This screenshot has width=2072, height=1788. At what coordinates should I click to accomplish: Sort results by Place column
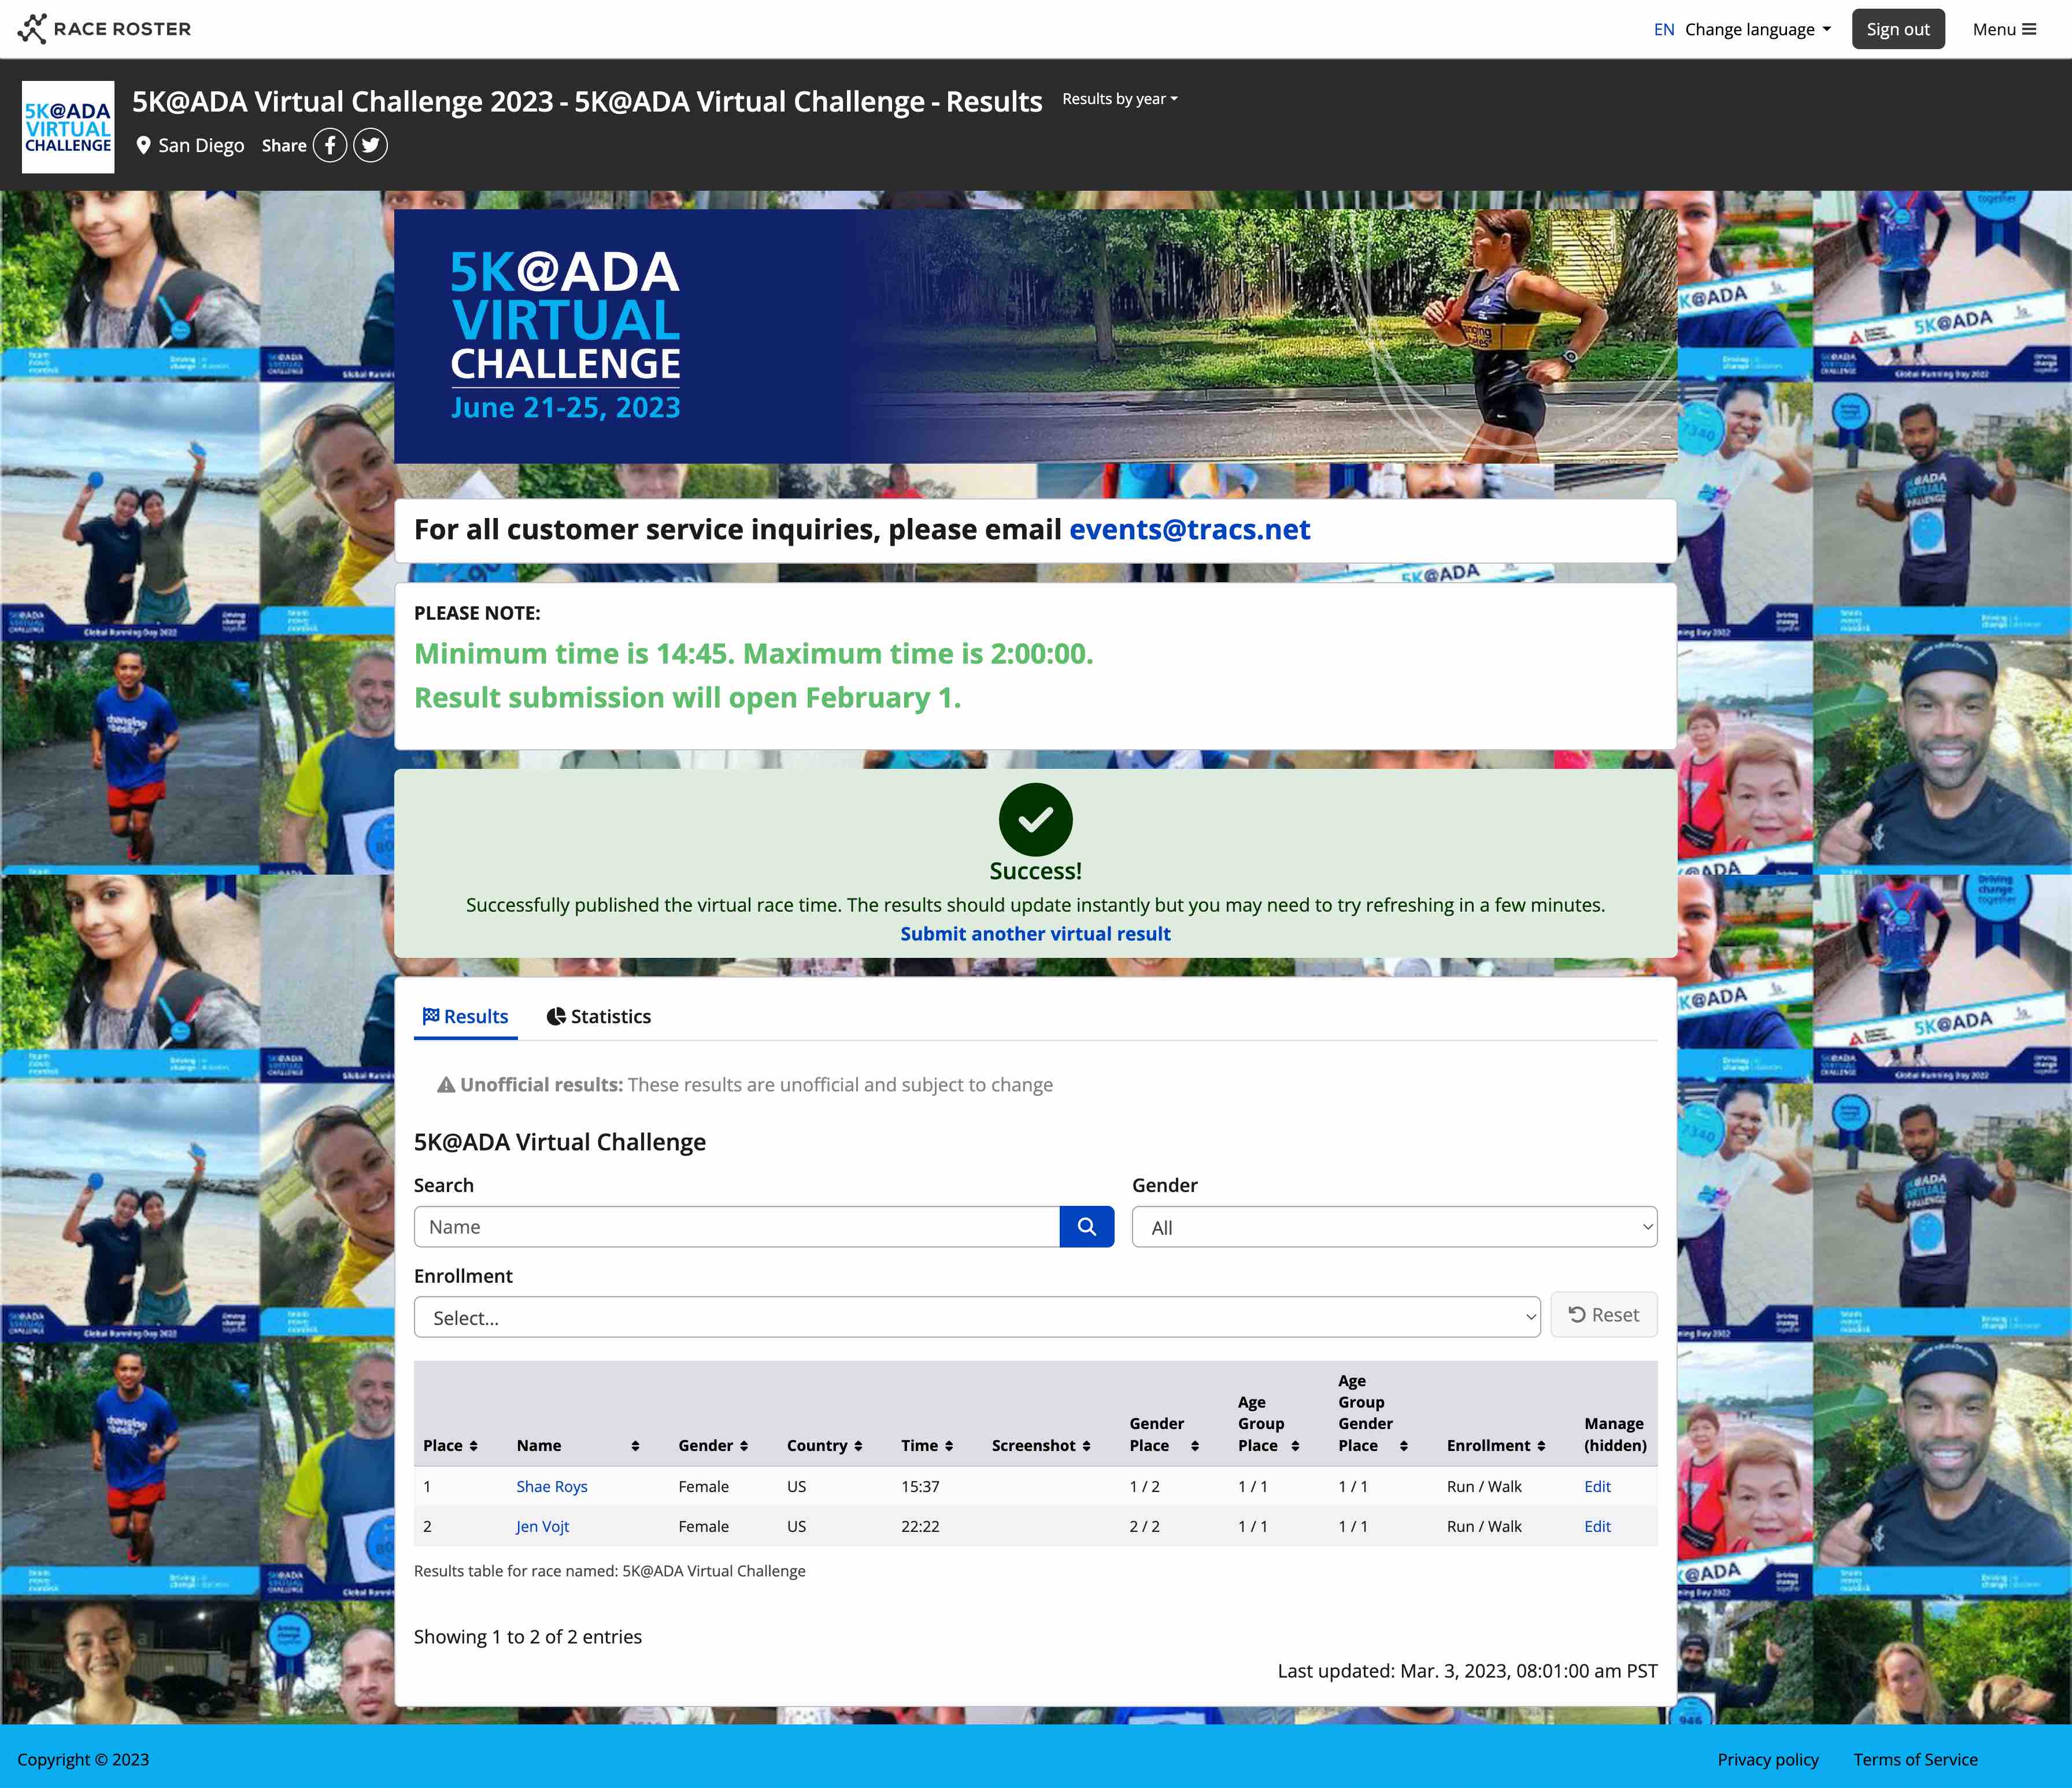click(450, 1446)
